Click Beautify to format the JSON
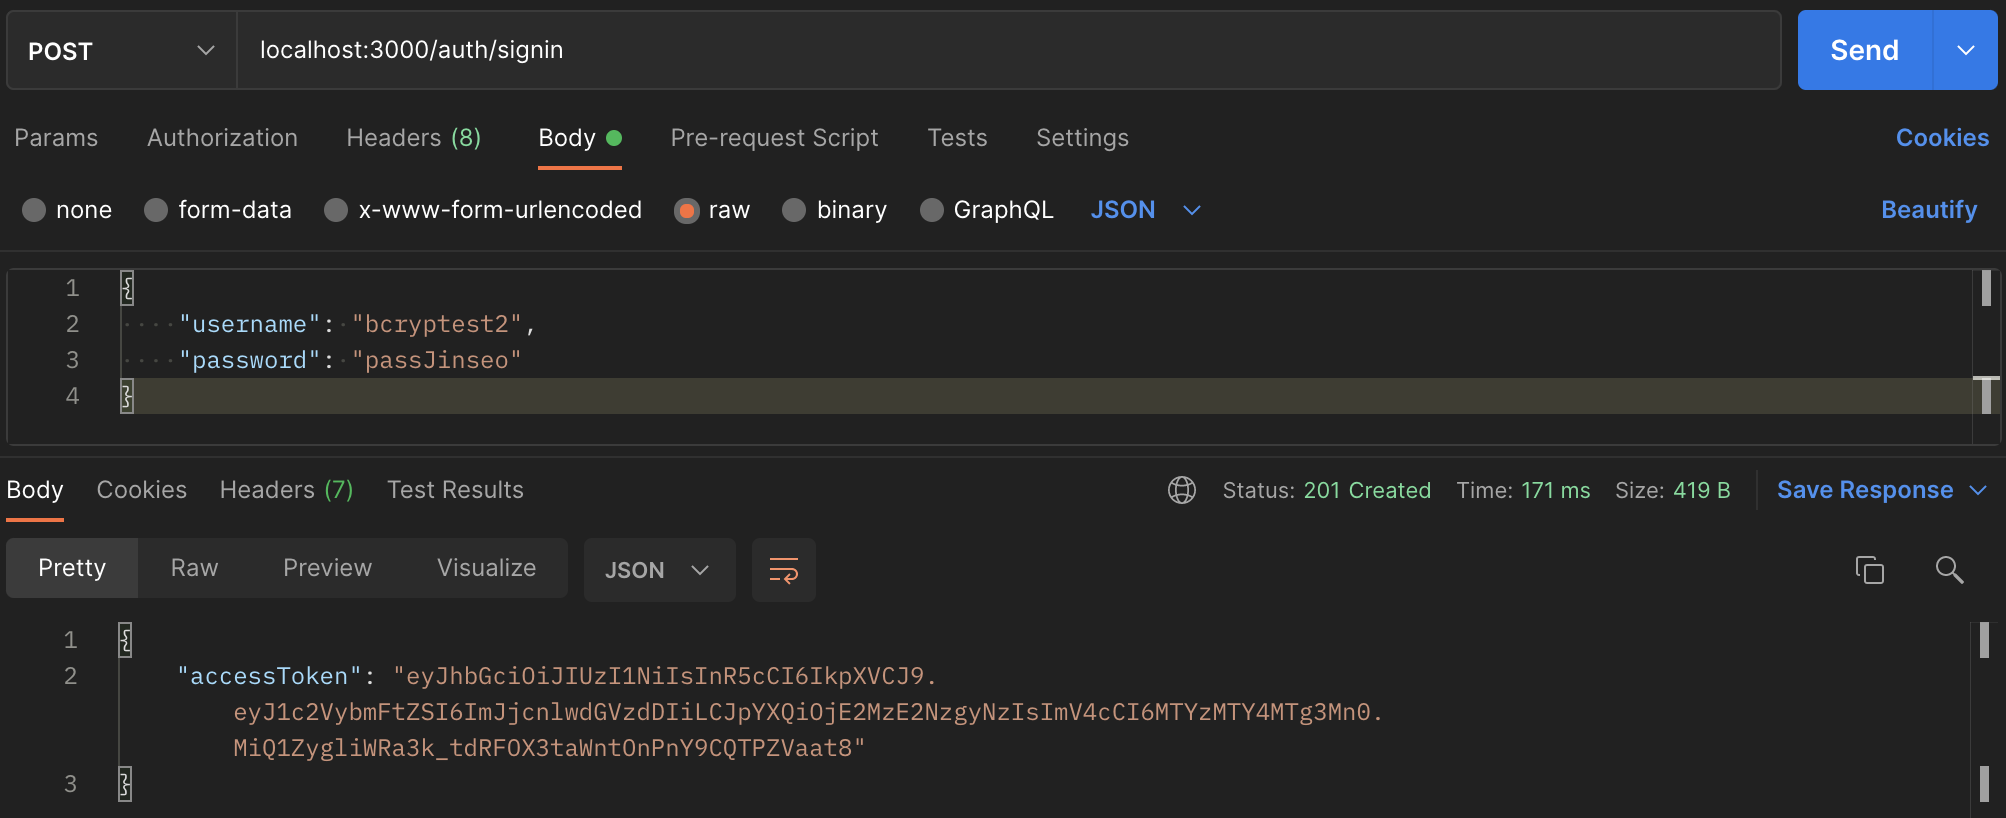Viewport: 2006px width, 818px height. (x=1929, y=210)
